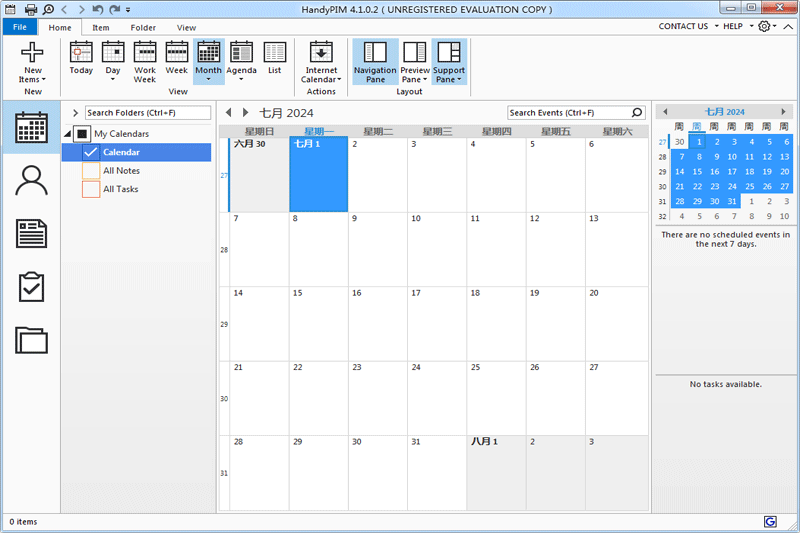The width and height of the screenshot is (800, 533).
Task: Open the Day view dropdown arrow
Action: (x=113, y=80)
